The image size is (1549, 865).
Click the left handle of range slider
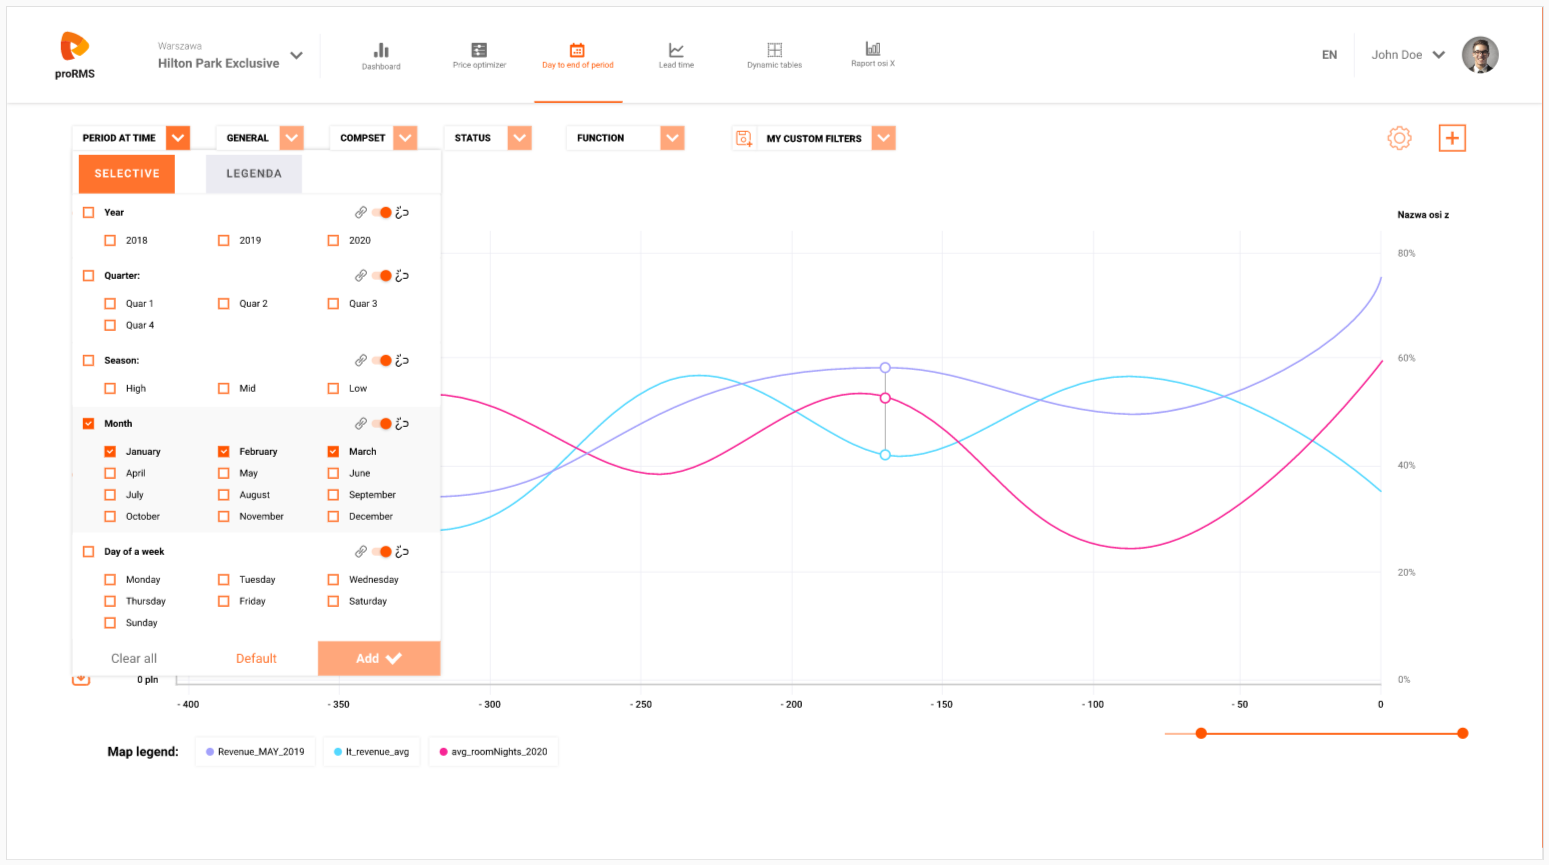point(1201,733)
